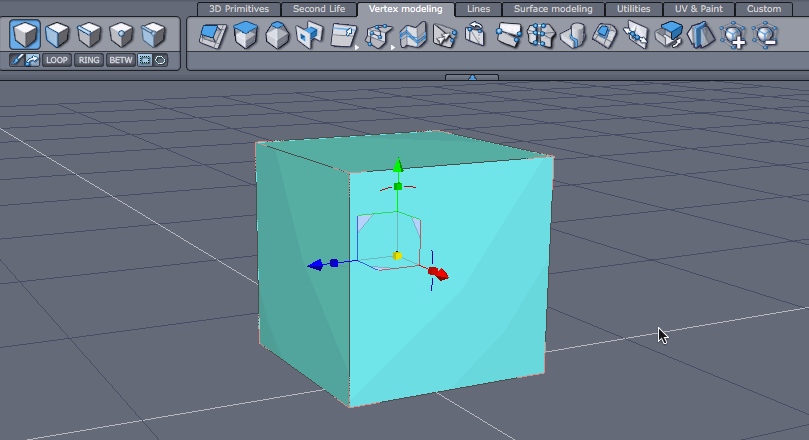Toggle lasso selection mode
The width and height of the screenshot is (809, 440).
160,60
